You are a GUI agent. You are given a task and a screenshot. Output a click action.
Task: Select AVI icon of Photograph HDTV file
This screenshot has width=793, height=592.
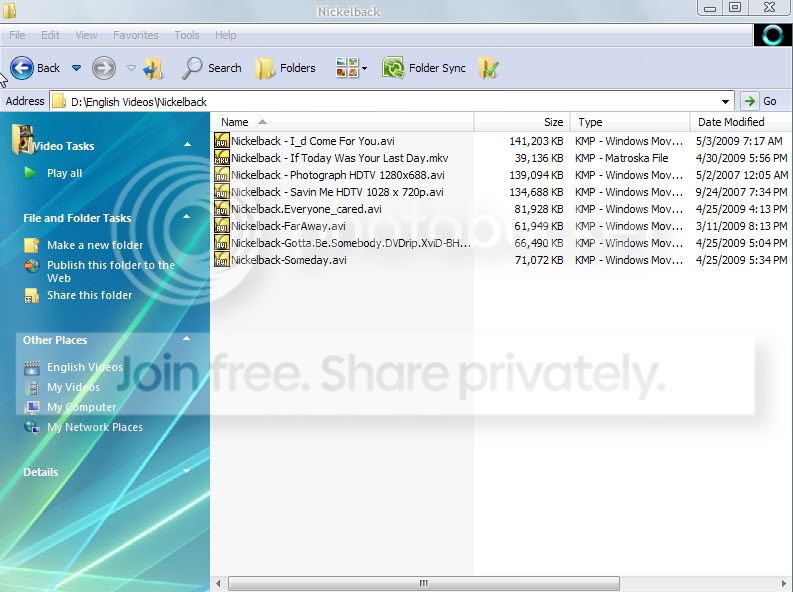222,175
